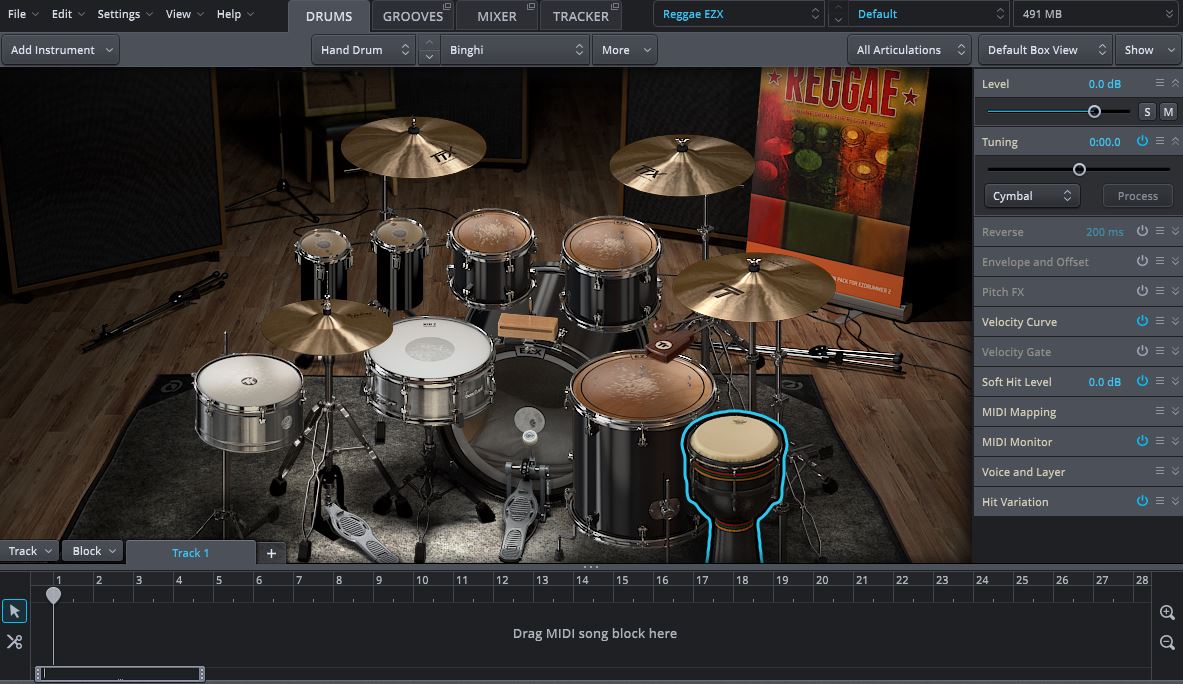Switch to the Grooves tab

[412, 16]
